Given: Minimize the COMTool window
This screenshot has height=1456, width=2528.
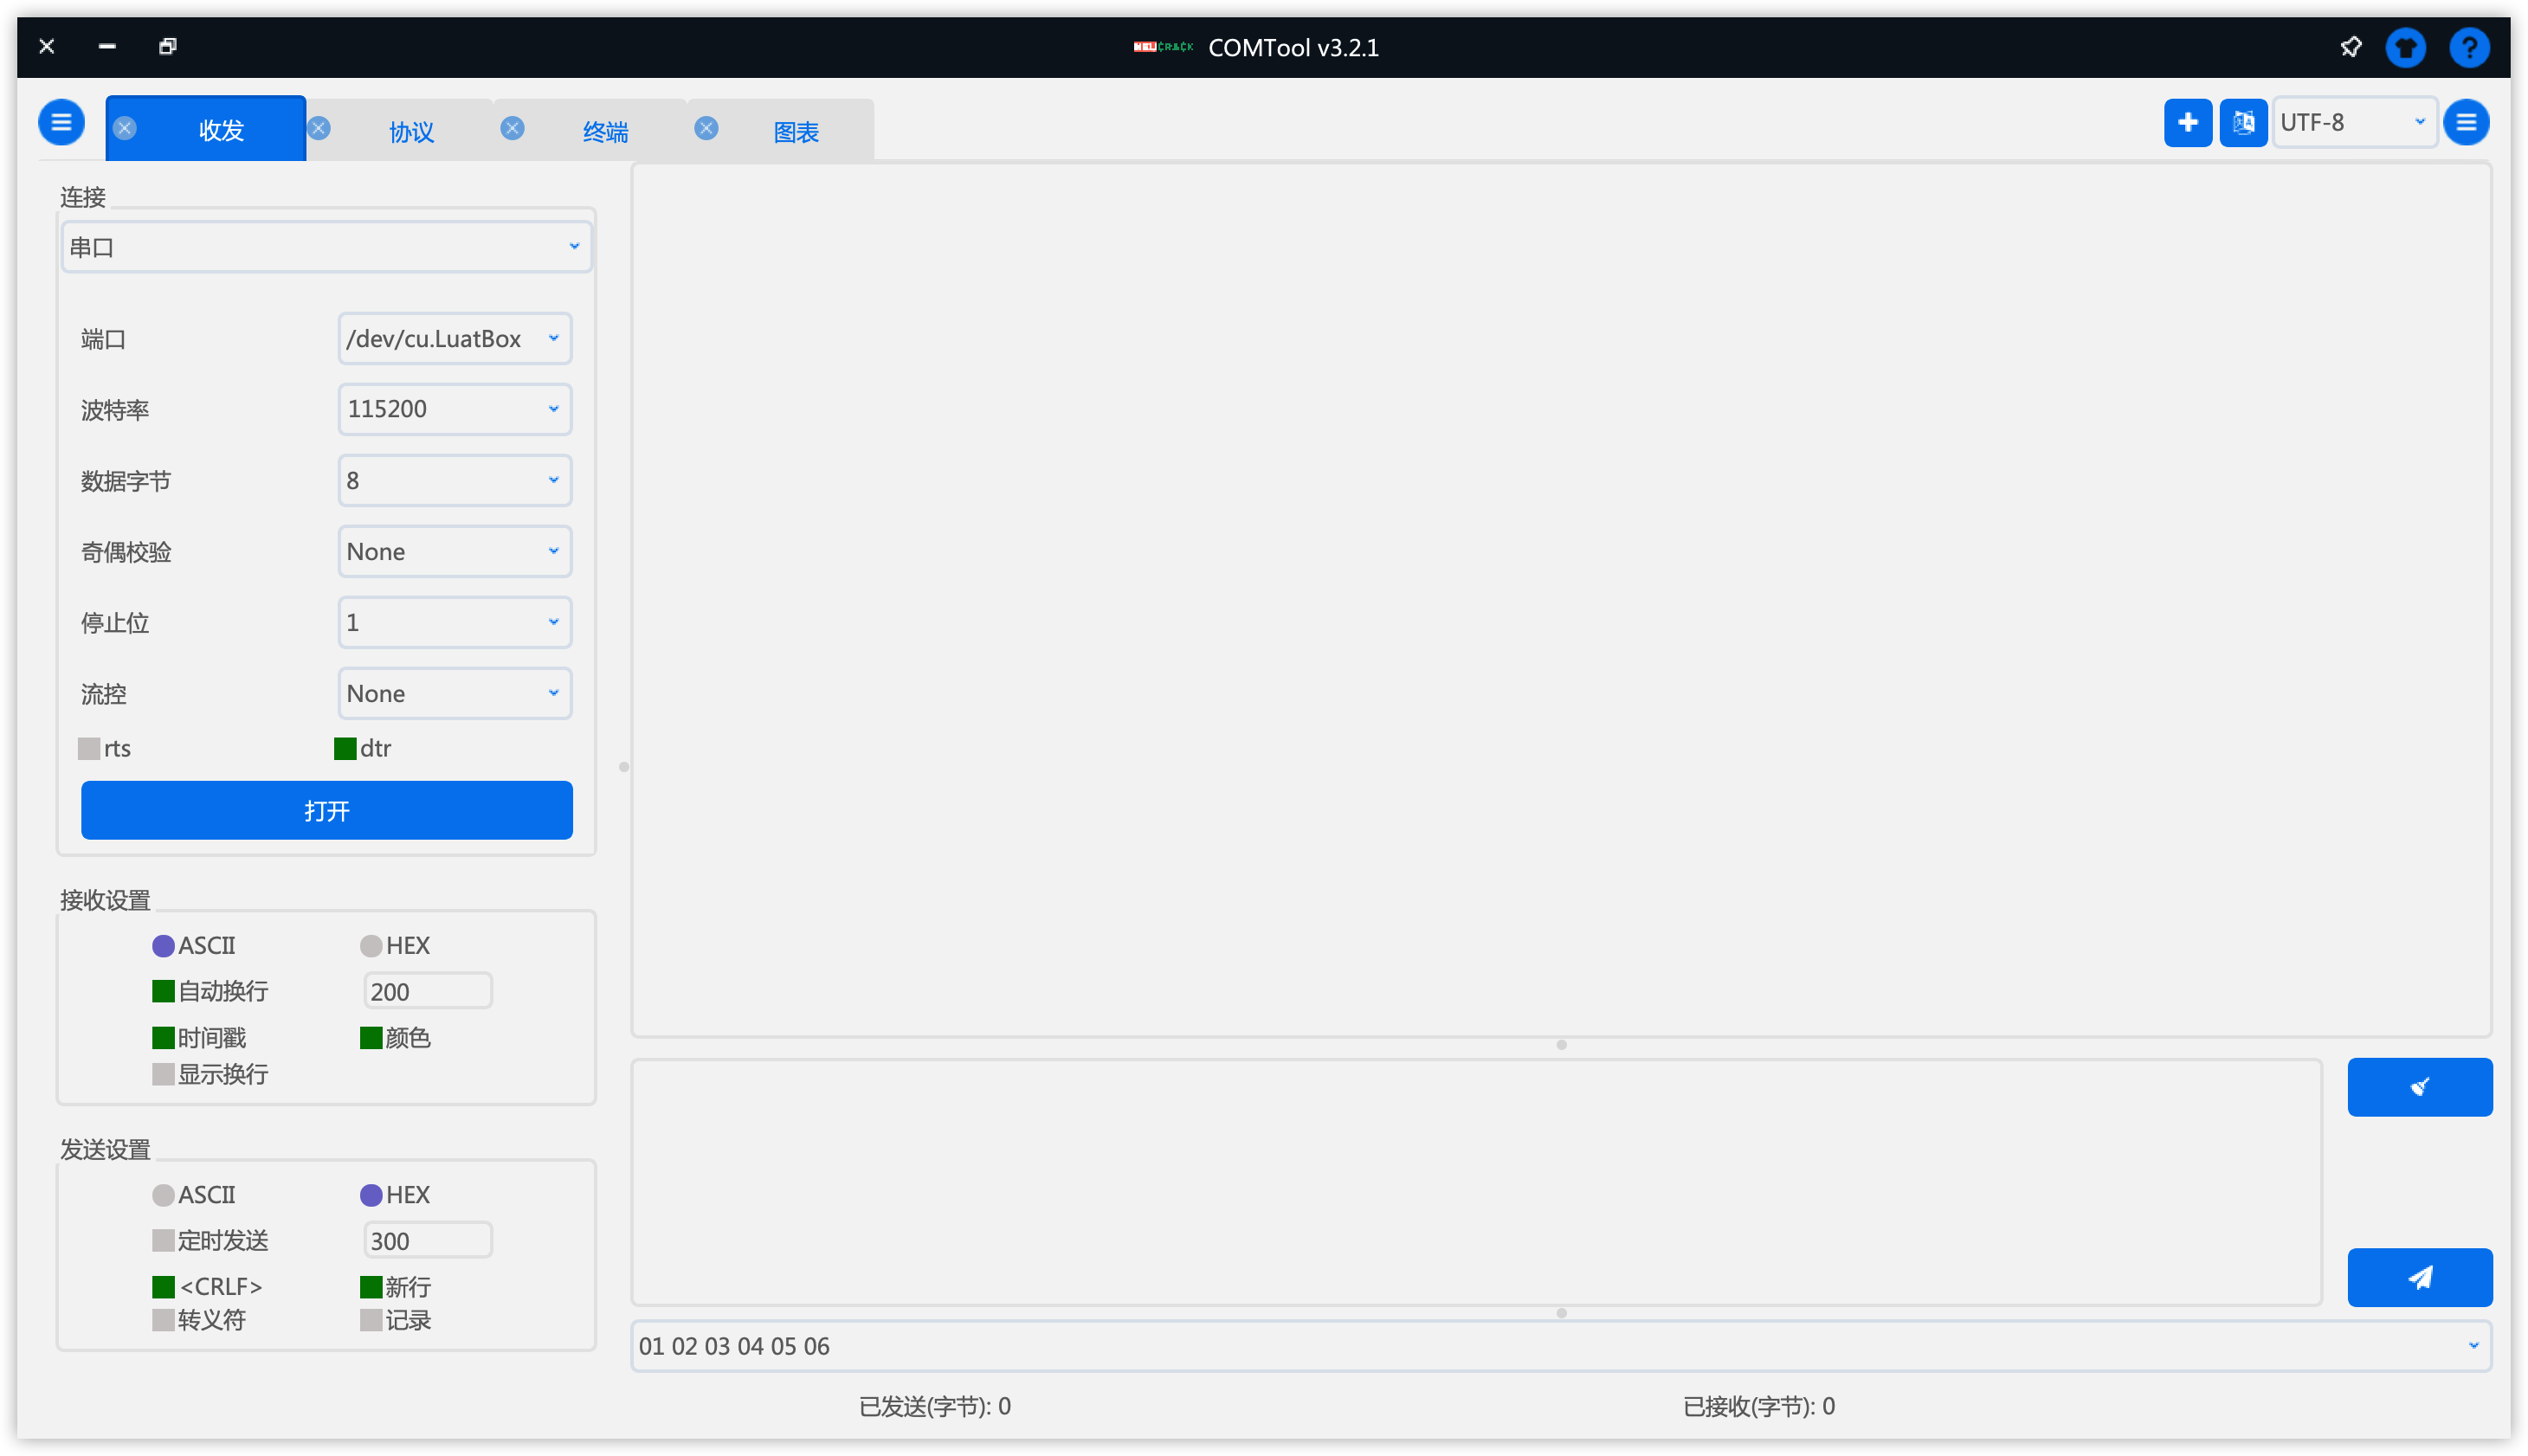Looking at the screenshot, I should (x=107, y=46).
